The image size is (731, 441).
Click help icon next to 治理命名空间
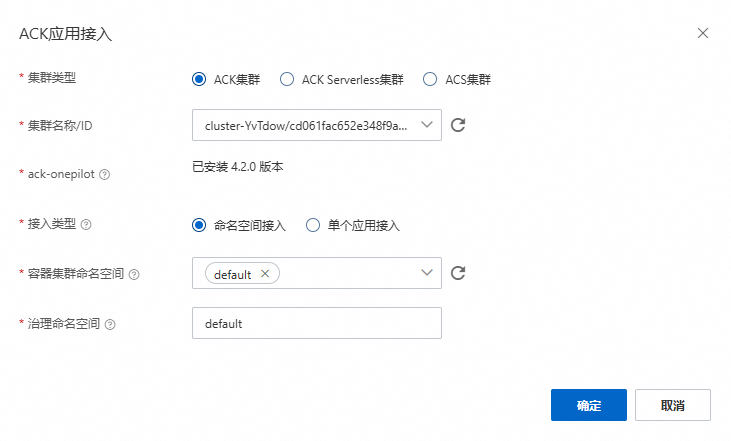pyautogui.click(x=110, y=324)
